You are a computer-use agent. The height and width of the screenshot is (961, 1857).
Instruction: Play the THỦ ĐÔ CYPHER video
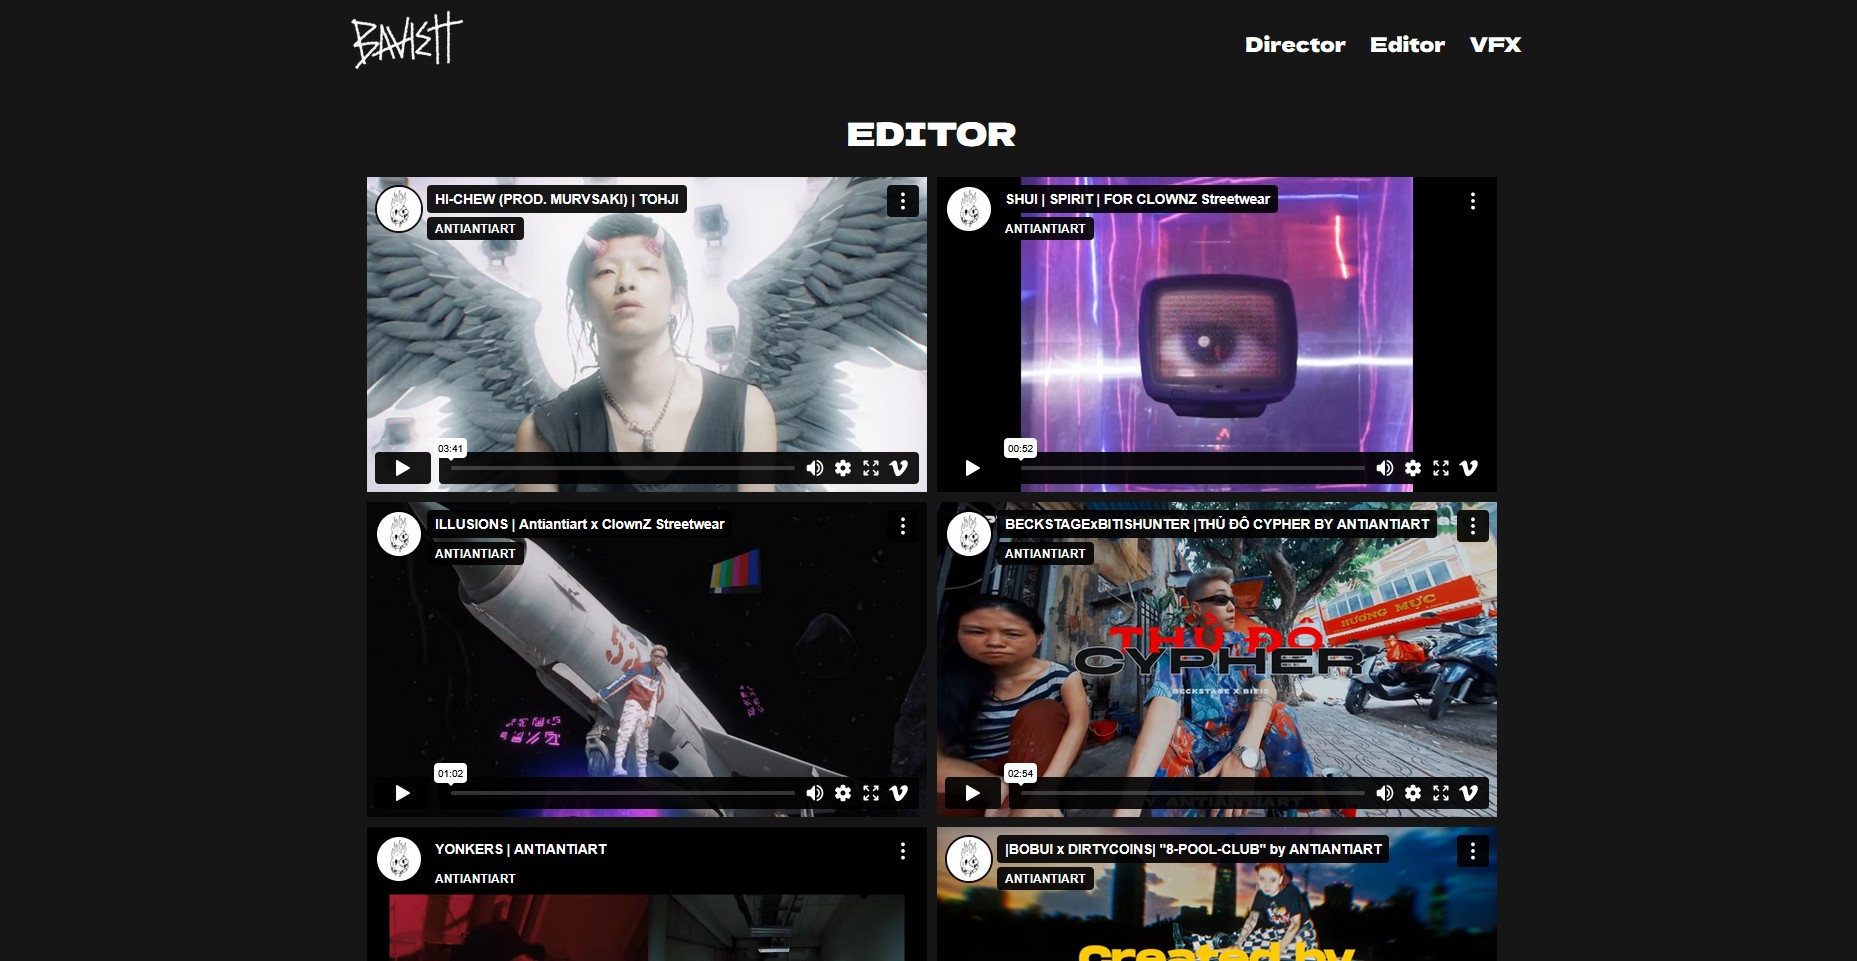coord(972,793)
